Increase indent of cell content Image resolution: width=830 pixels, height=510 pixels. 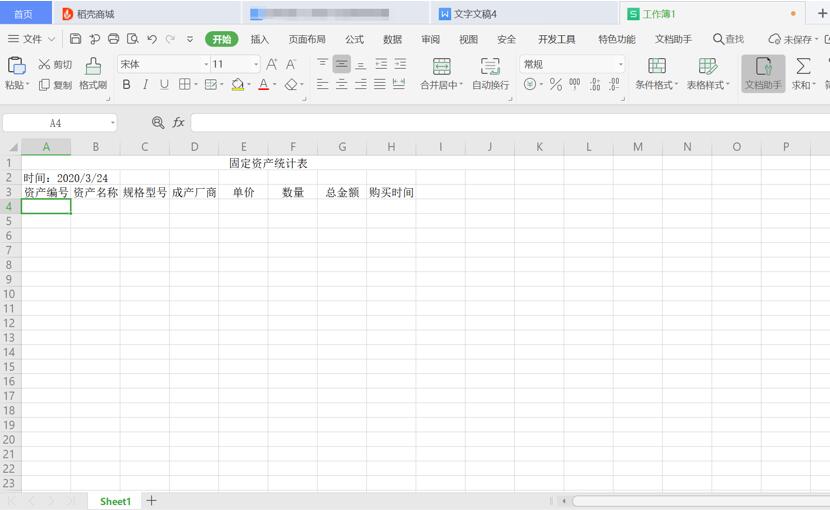(400, 64)
